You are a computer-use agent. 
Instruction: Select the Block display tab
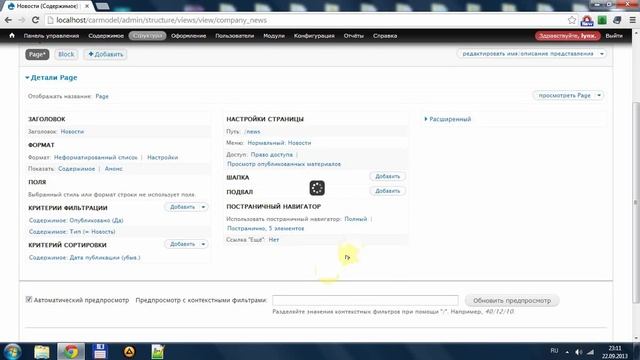tap(66, 54)
